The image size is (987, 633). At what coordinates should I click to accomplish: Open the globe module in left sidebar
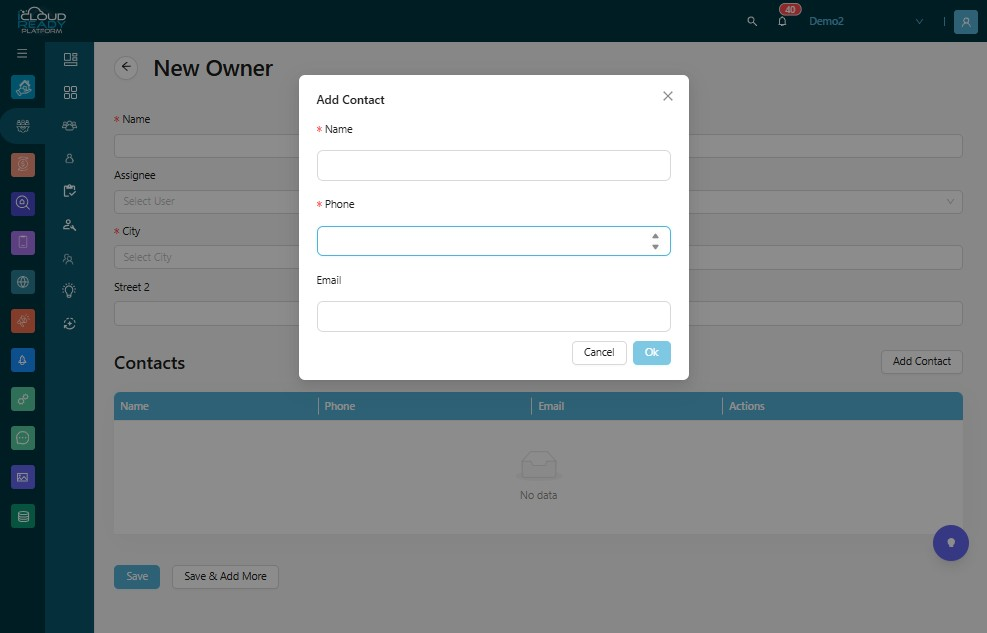tap(23, 282)
